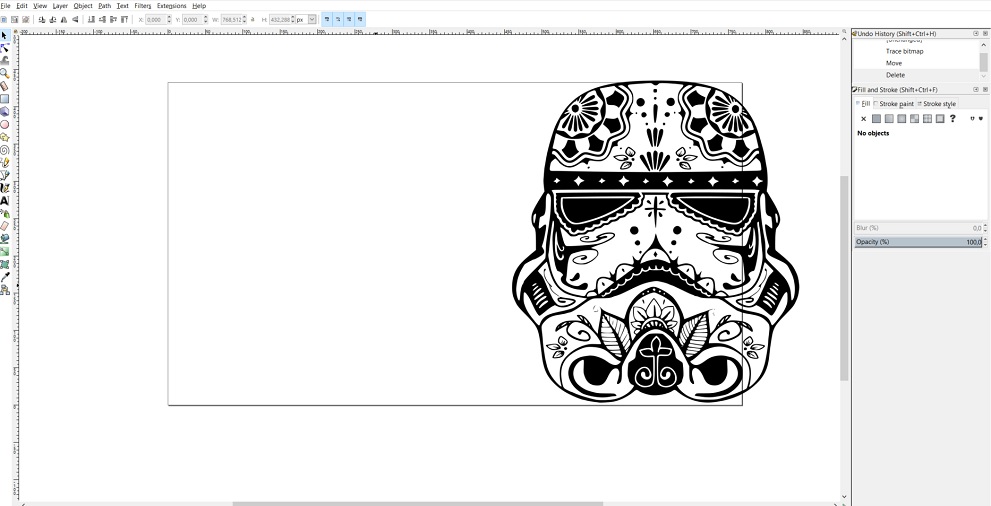Open the Extensions menu
The height and width of the screenshot is (506, 991).
pyautogui.click(x=172, y=6)
